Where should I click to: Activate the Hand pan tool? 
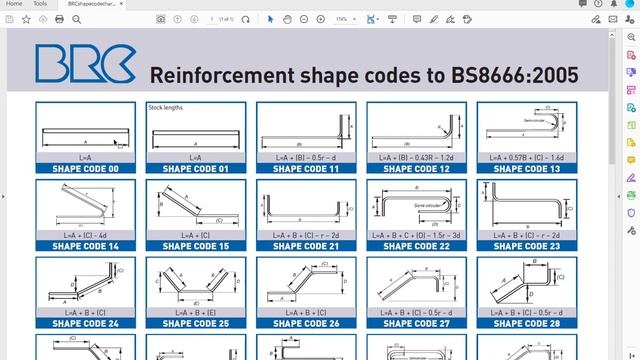coord(287,19)
